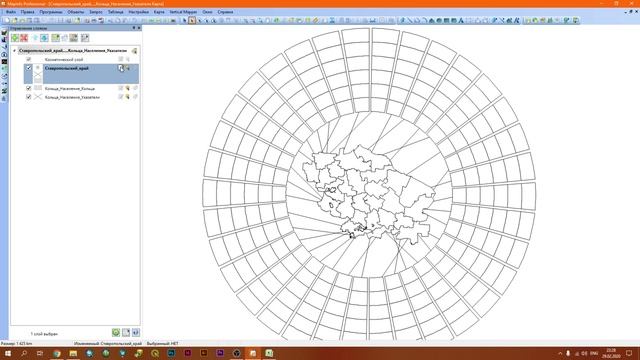640x360 pixels.
Task: Toggle selectable arrow on Кольца_Население_Указатели layer
Action: click(x=128, y=97)
